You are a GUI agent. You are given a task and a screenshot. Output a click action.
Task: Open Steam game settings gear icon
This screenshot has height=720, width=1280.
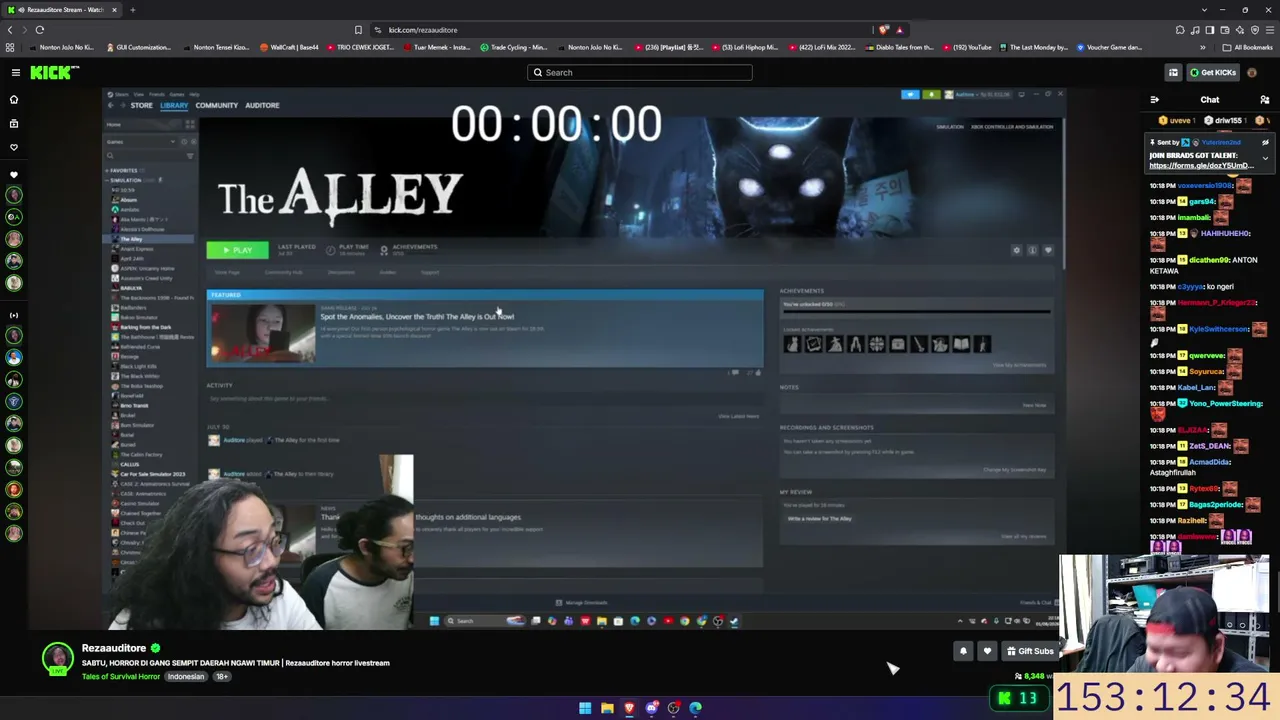(1017, 250)
